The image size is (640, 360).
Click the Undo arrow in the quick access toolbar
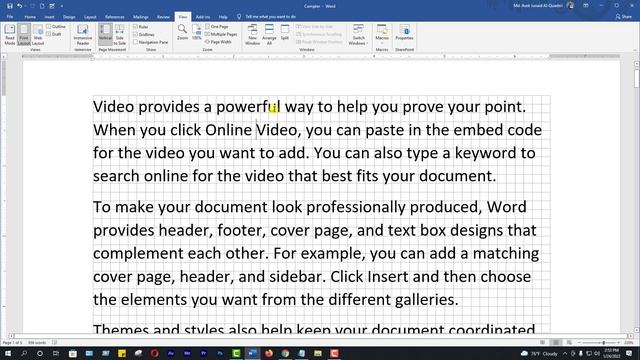pos(19,6)
